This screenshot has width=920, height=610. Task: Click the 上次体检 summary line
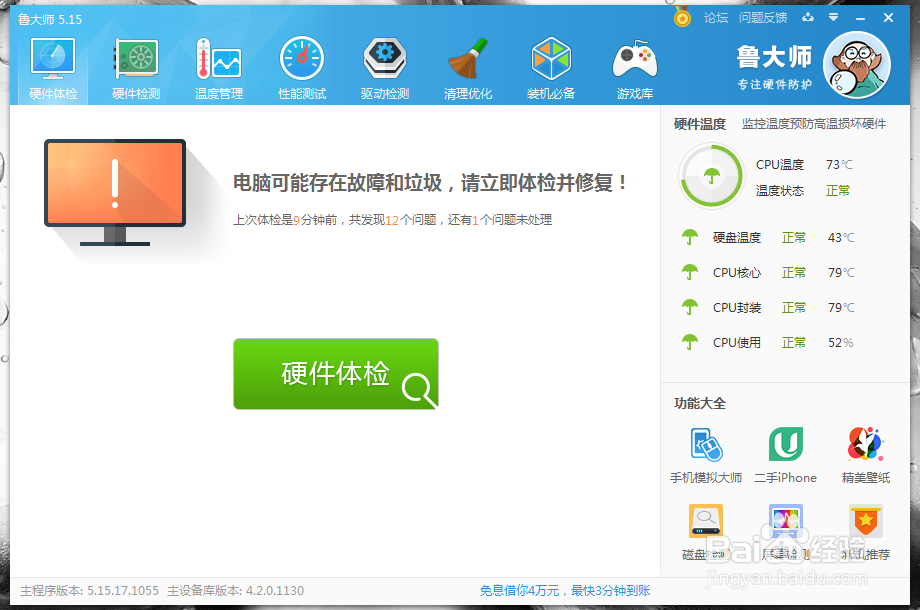(x=393, y=220)
